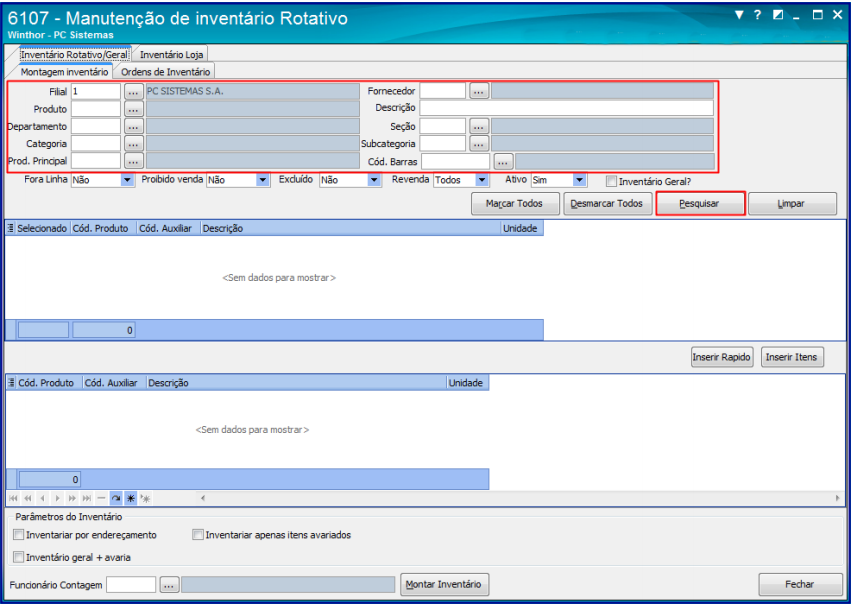Click the Desmarcar Todos button

click(x=607, y=204)
